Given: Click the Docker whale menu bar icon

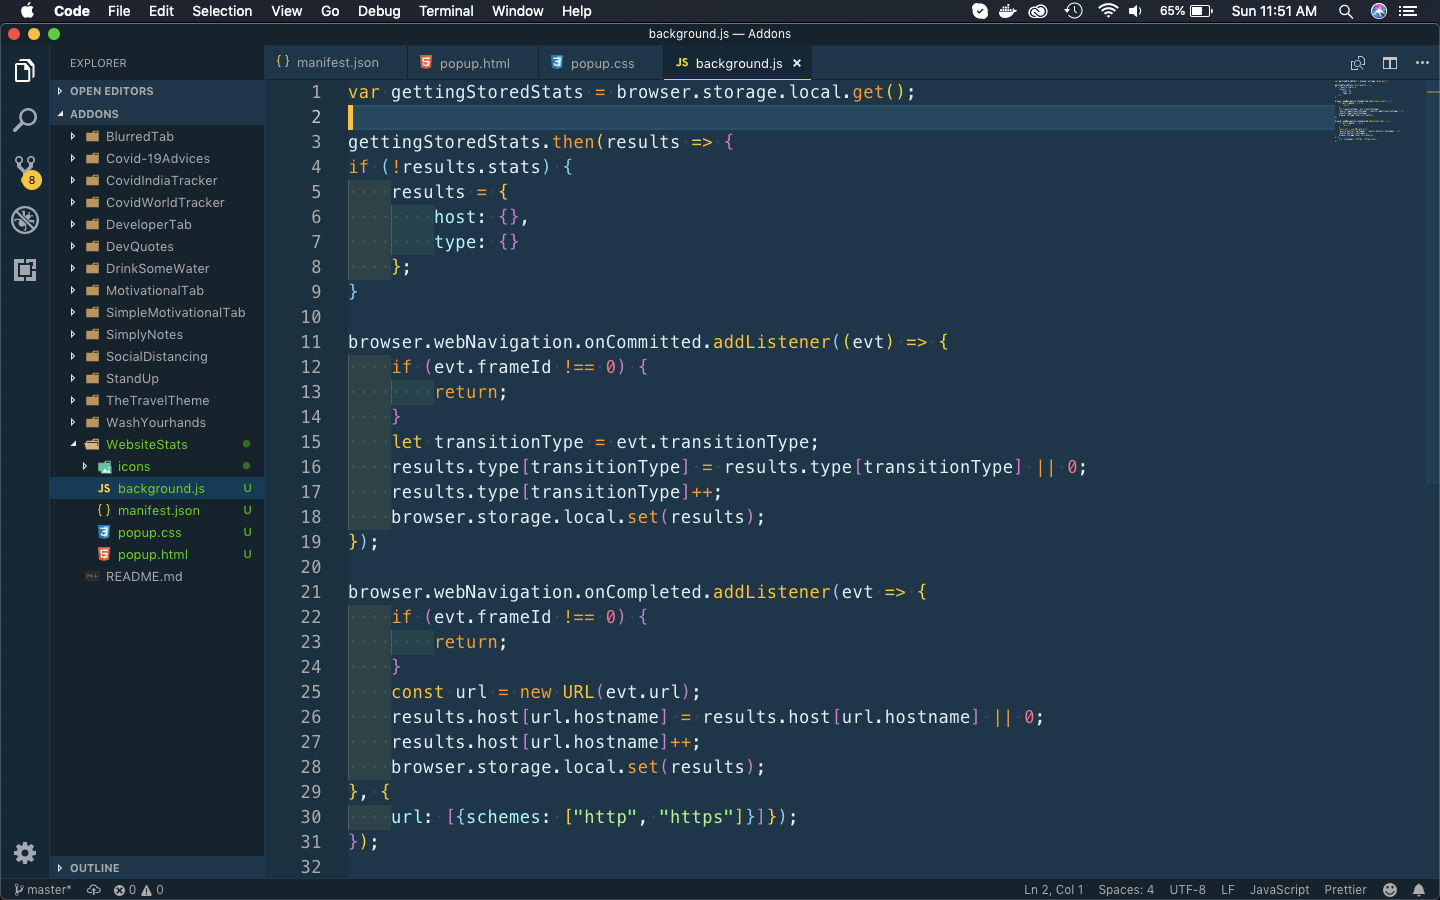Looking at the screenshot, I should [x=1008, y=11].
